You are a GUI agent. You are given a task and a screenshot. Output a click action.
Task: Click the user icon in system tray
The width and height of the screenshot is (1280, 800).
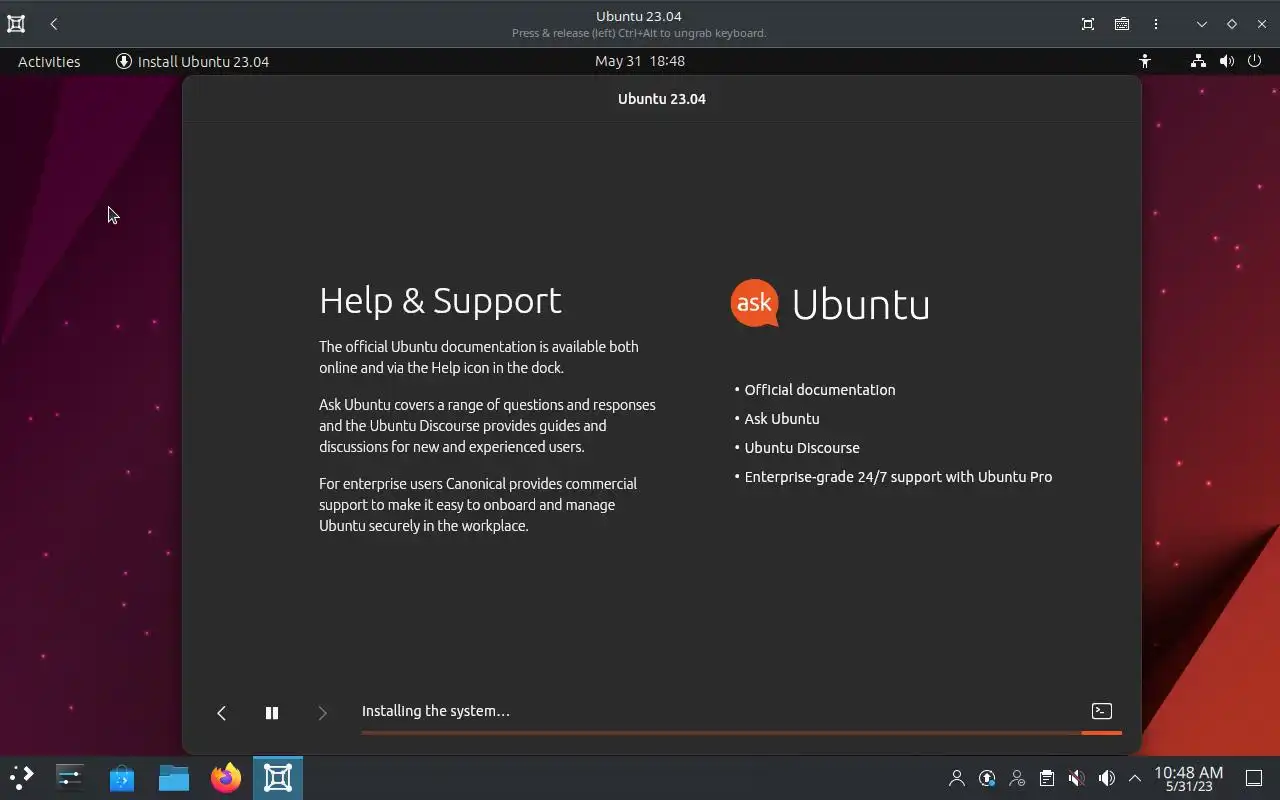[957, 778]
